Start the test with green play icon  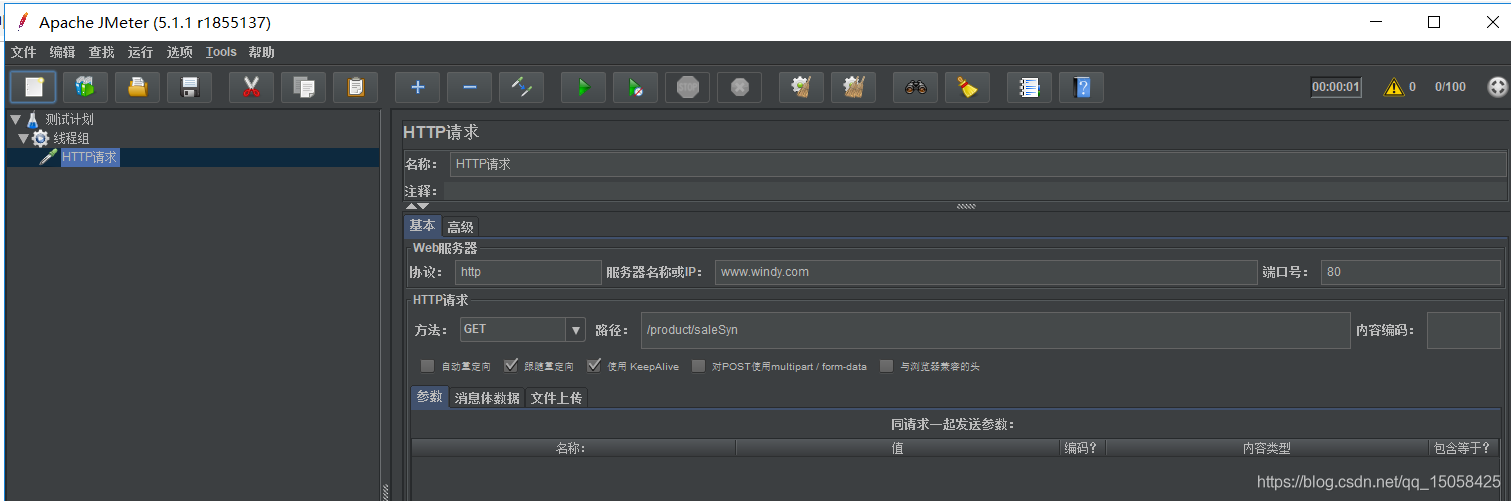[583, 87]
